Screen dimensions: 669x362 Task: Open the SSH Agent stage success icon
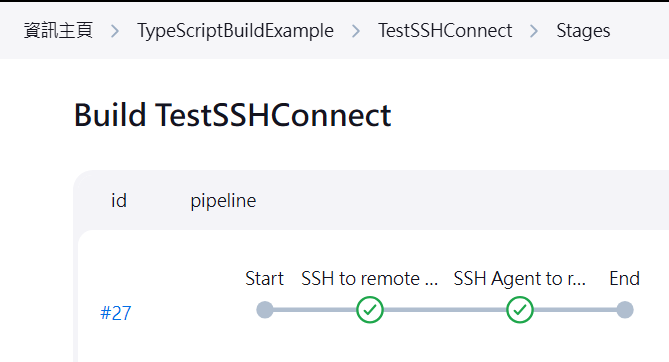(x=520, y=310)
